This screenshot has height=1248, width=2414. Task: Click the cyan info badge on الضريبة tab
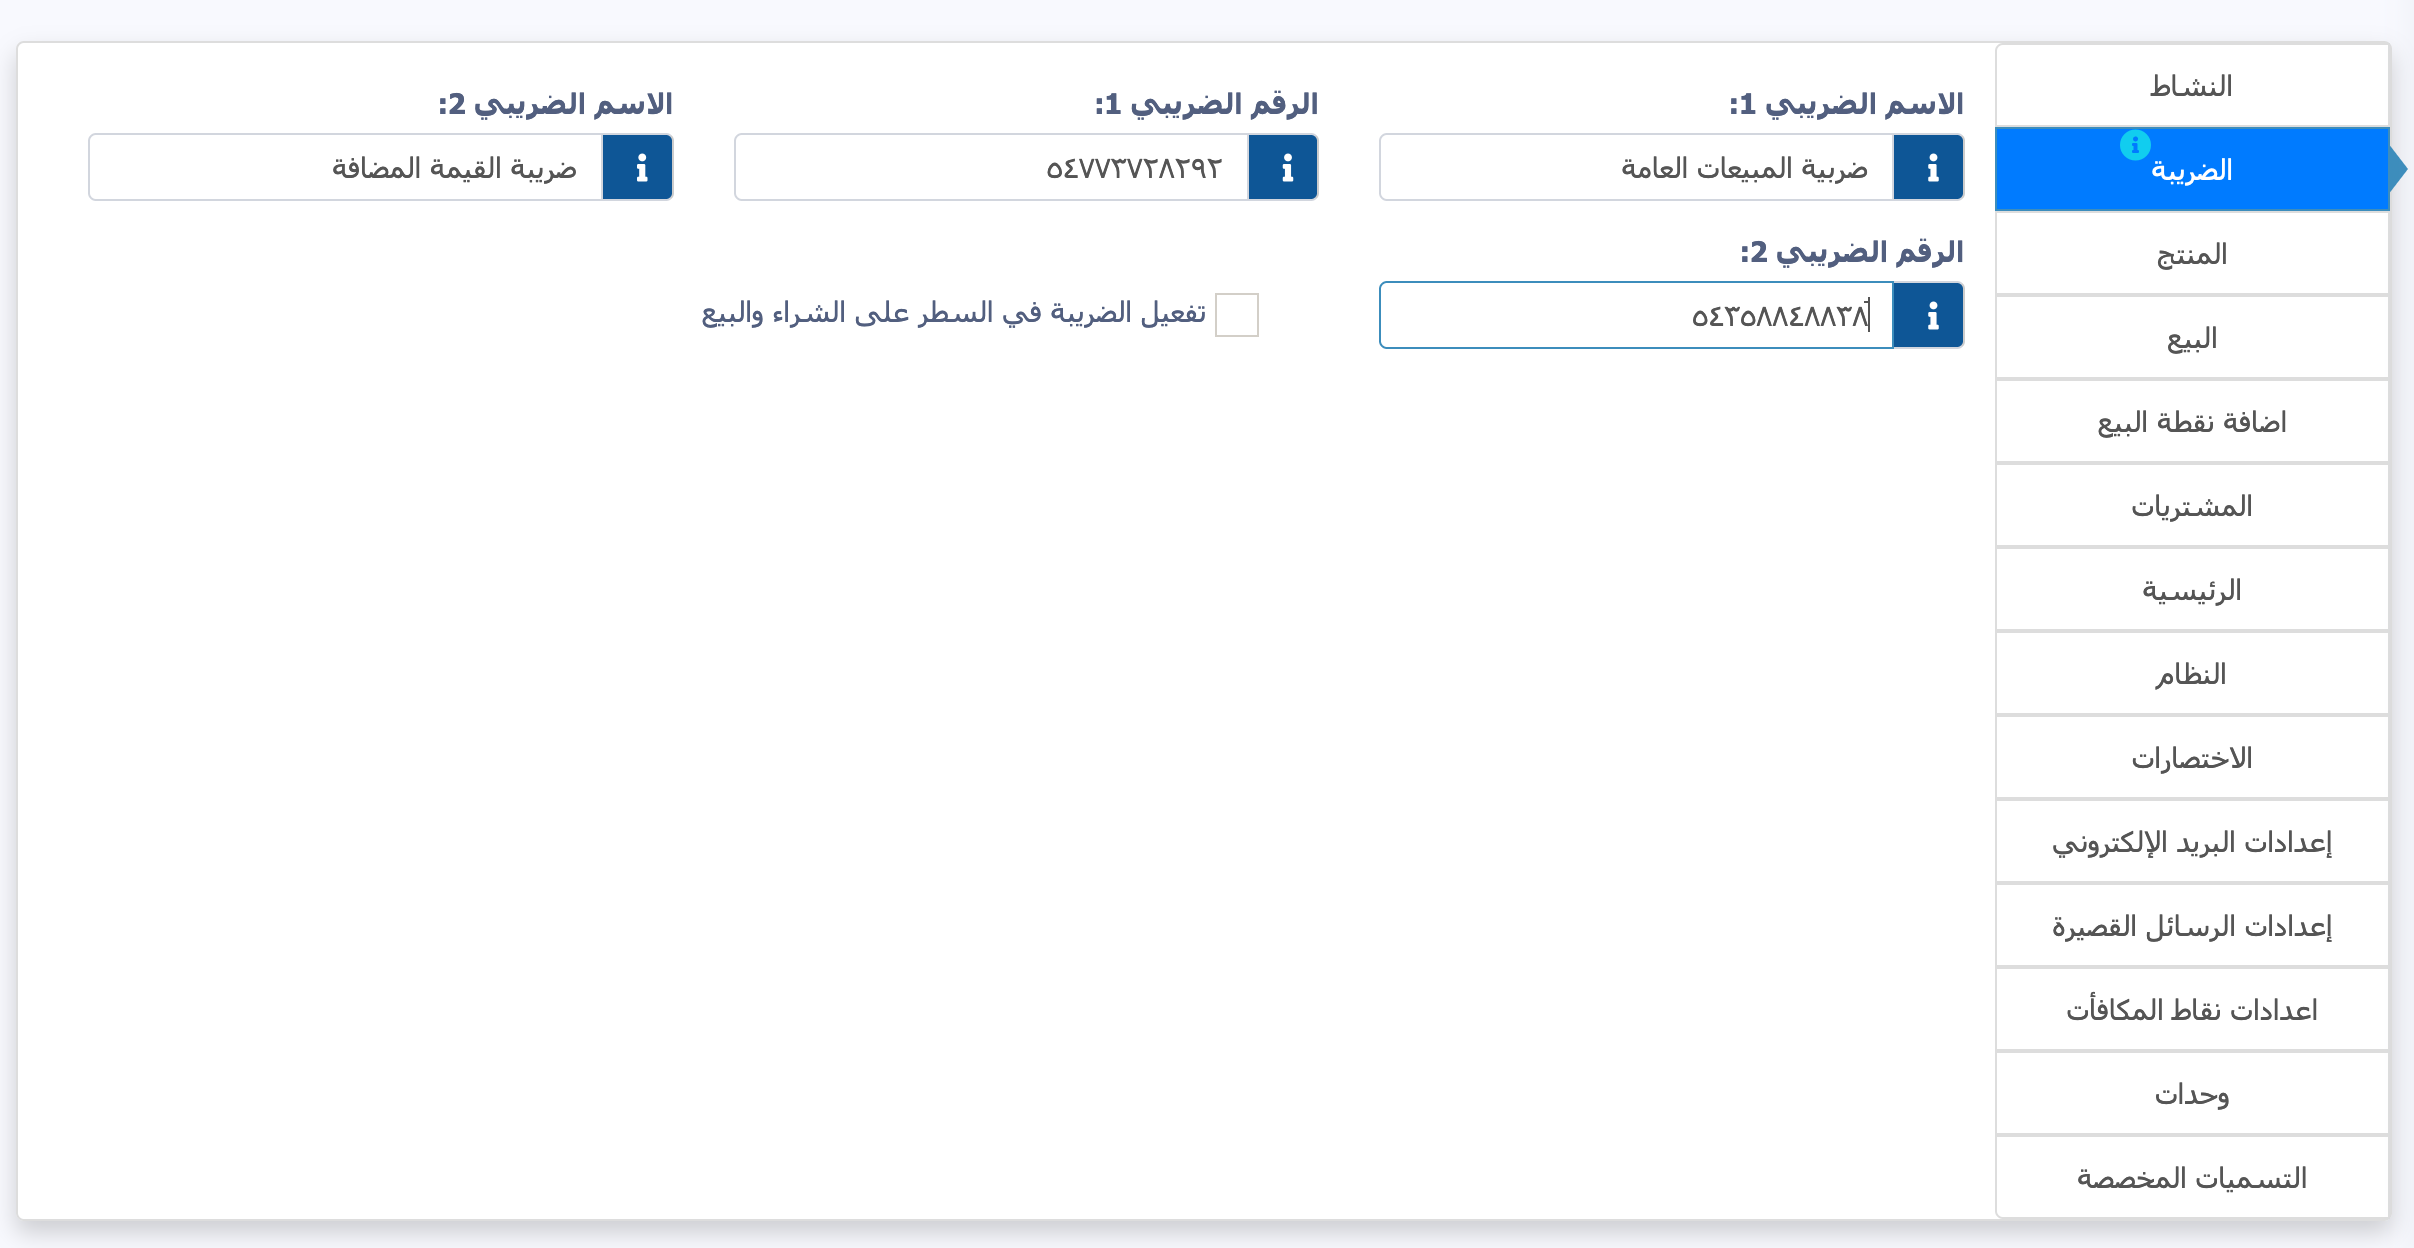tap(2135, 145)
